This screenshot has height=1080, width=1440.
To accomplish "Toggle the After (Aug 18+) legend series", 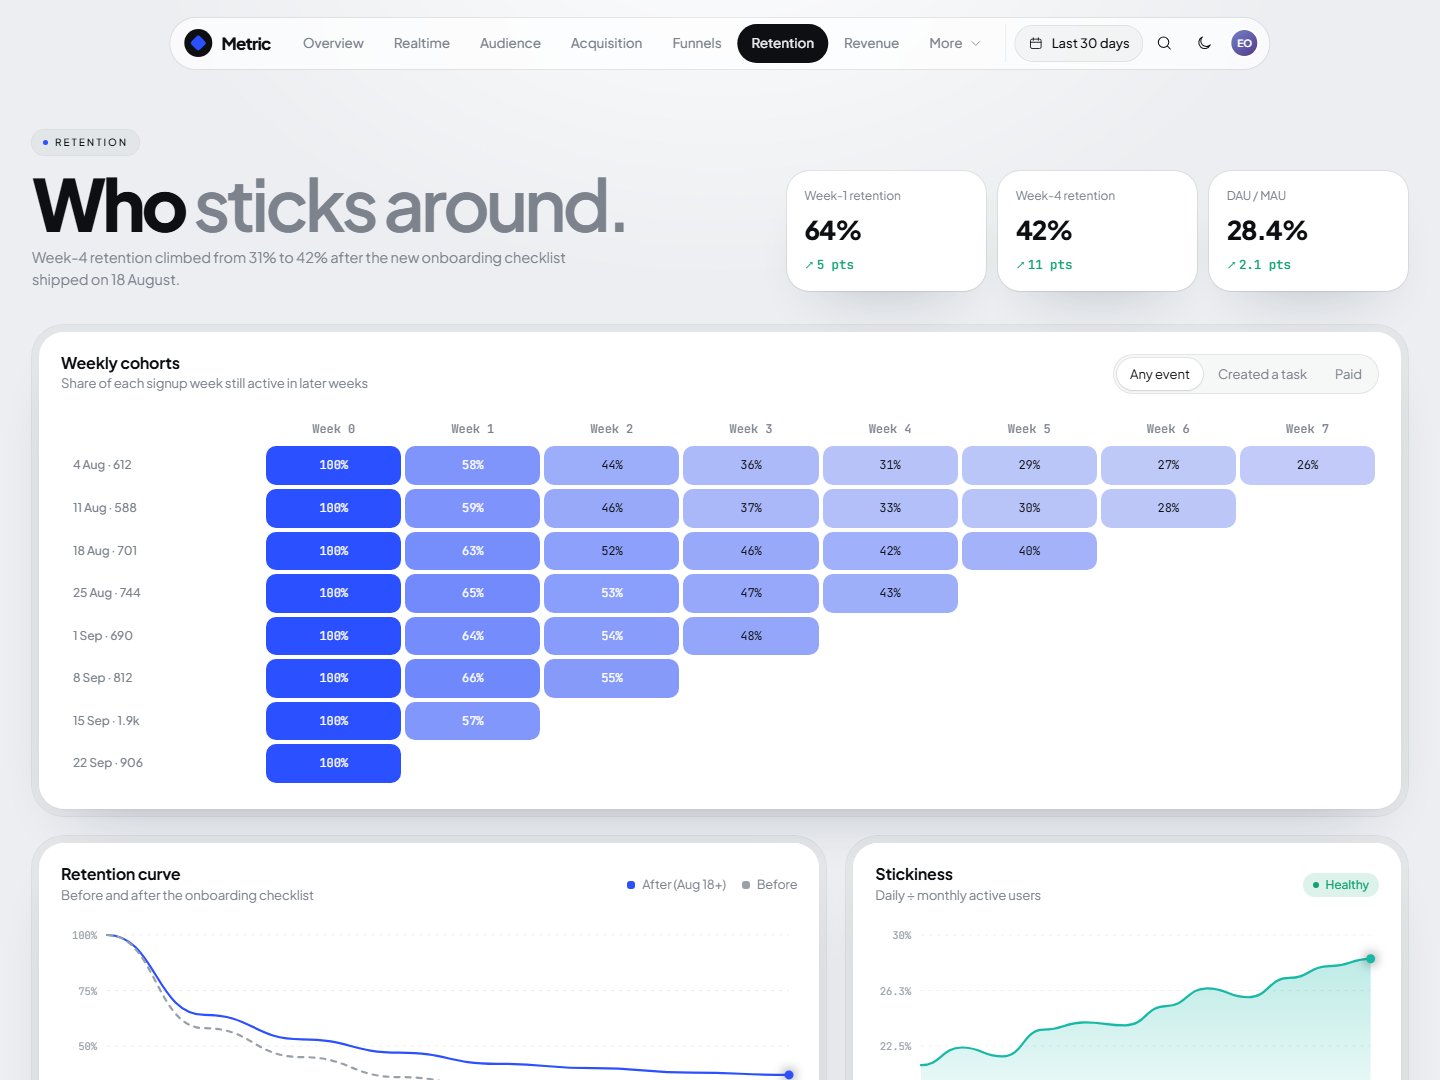I will click(677, 885).
